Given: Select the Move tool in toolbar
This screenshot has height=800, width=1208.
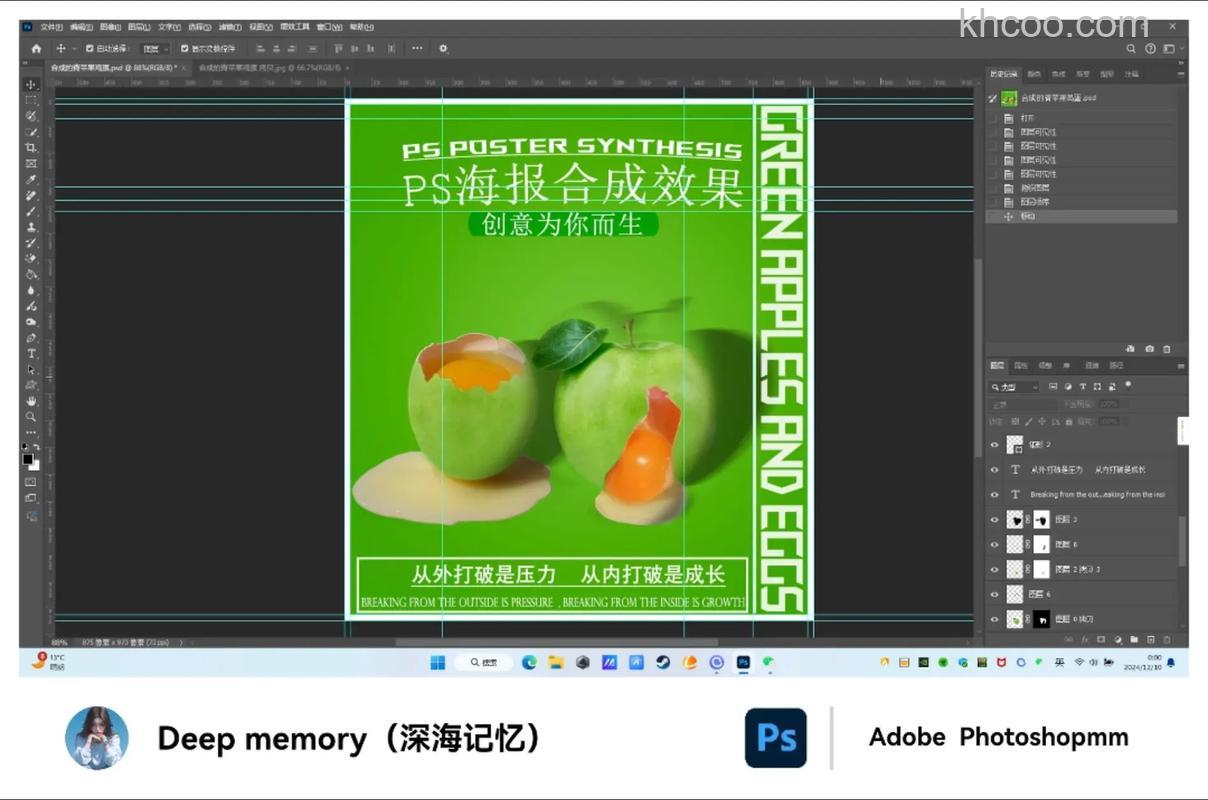Looking at the screenshot, I should coord(31,85).
